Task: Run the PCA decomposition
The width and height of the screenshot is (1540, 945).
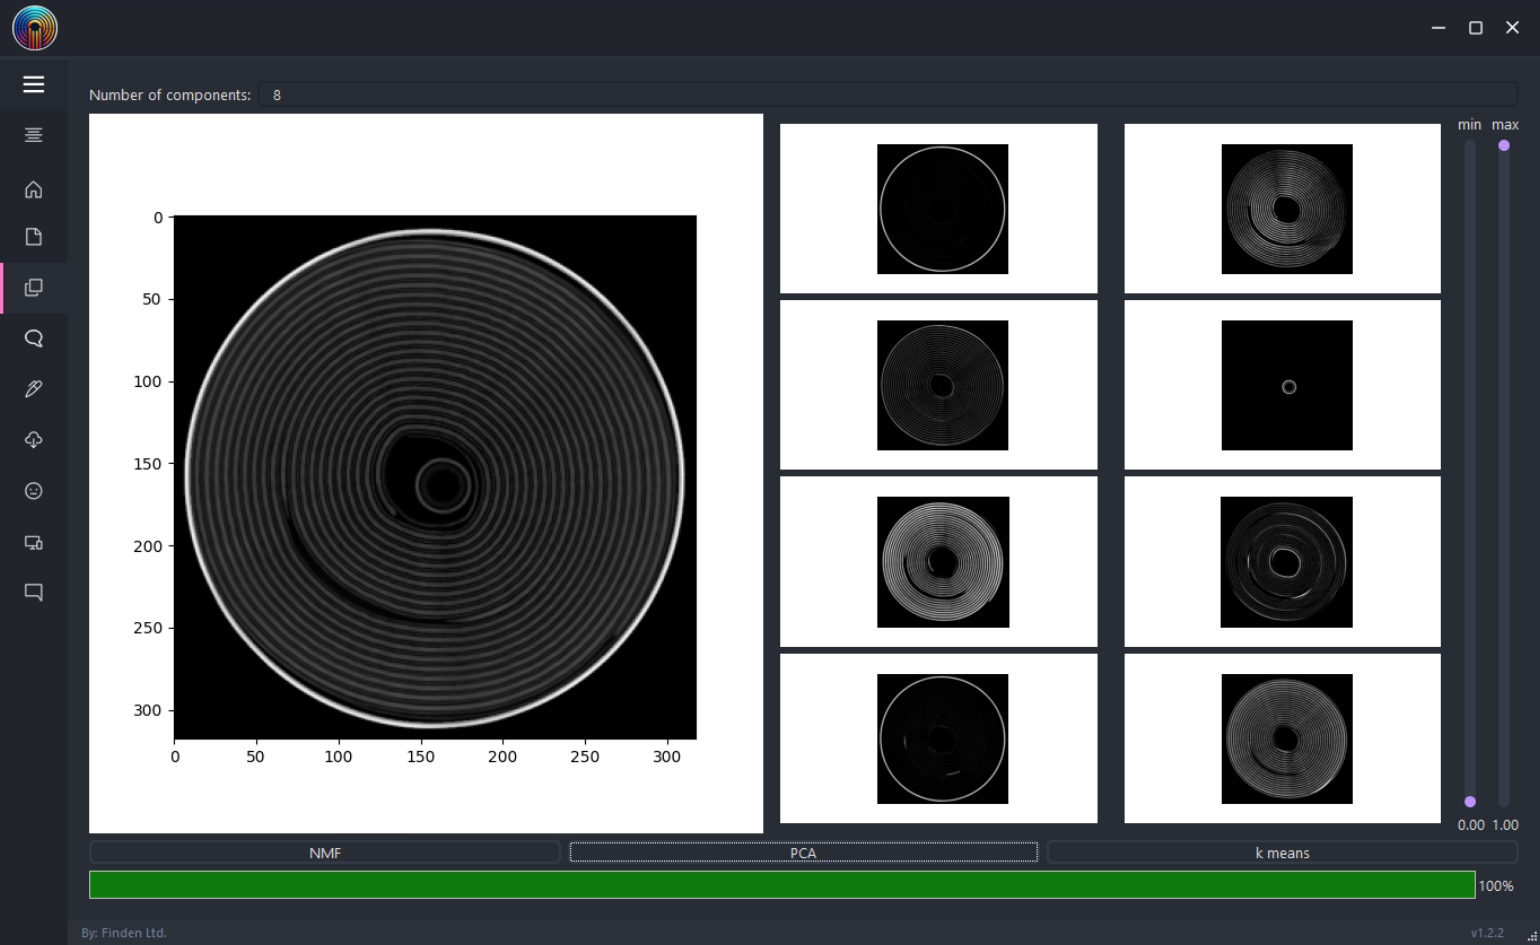Action: [x=803, y=852]
